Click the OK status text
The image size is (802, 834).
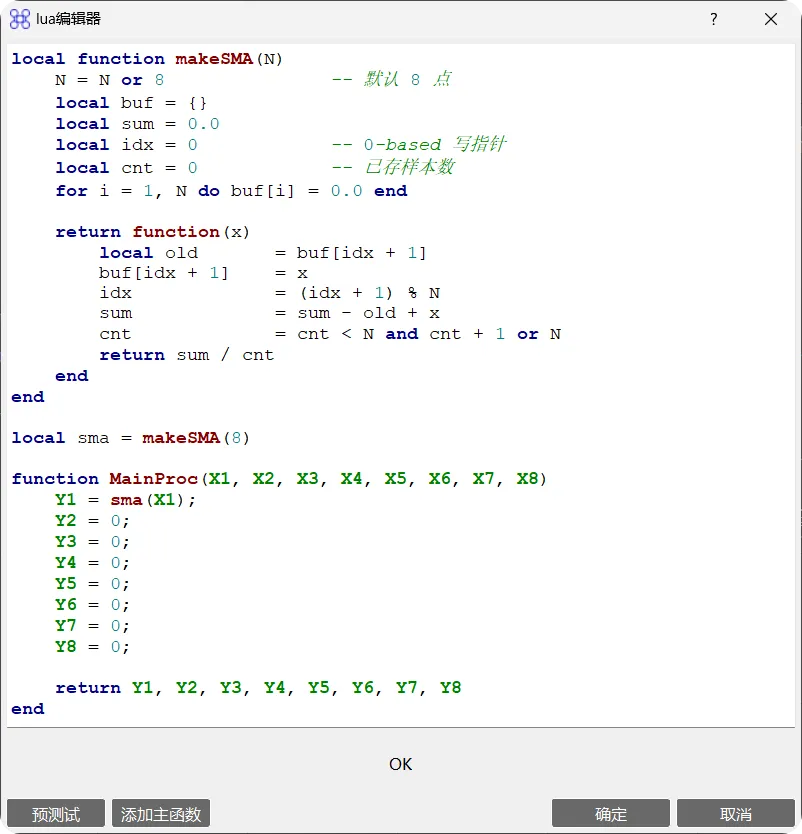[x=400, y=764]
